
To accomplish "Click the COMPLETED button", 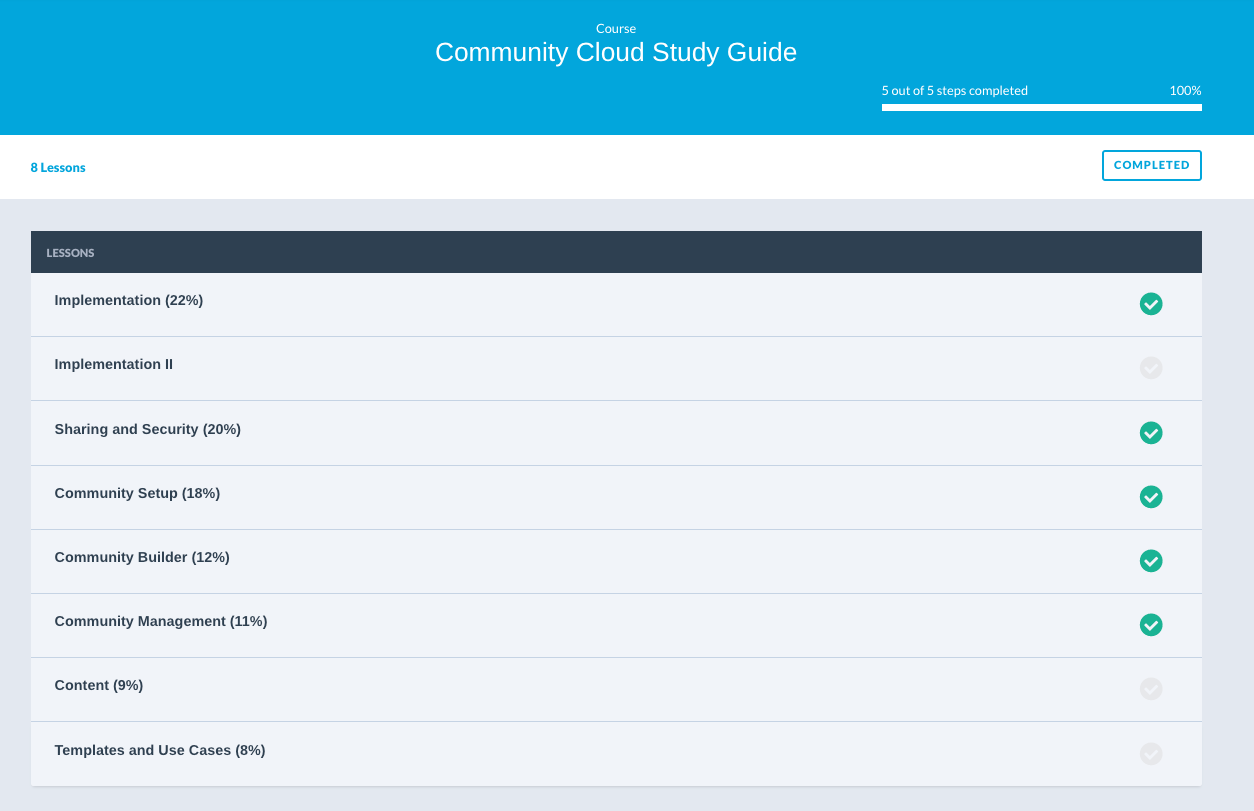I will point(1151,165).
